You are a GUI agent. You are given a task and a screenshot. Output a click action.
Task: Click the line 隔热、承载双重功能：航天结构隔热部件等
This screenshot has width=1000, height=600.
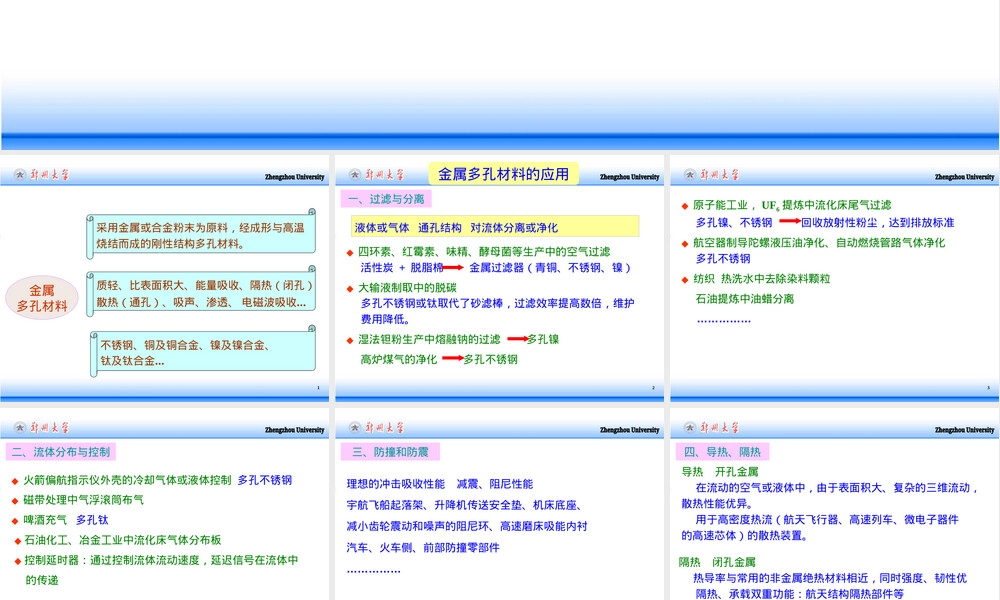[800, 594]
